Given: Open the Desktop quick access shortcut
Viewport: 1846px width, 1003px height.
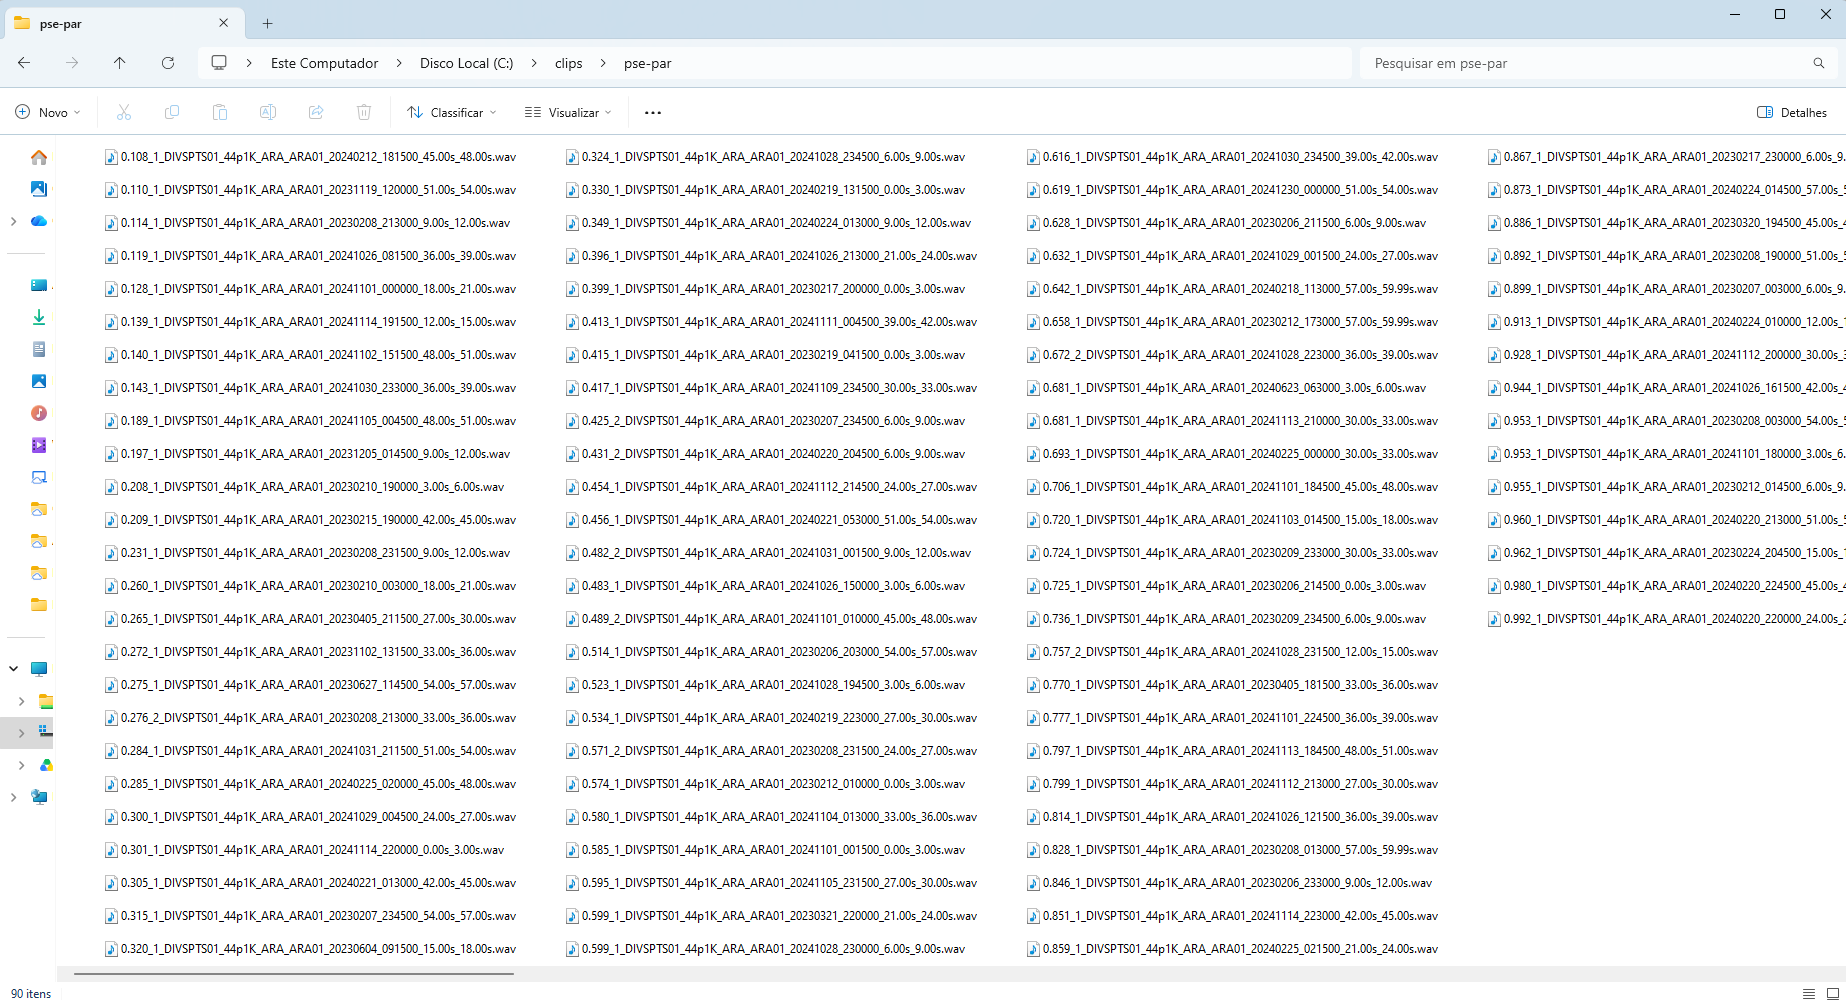Looking at the screenshot, I should pos(39,285).
